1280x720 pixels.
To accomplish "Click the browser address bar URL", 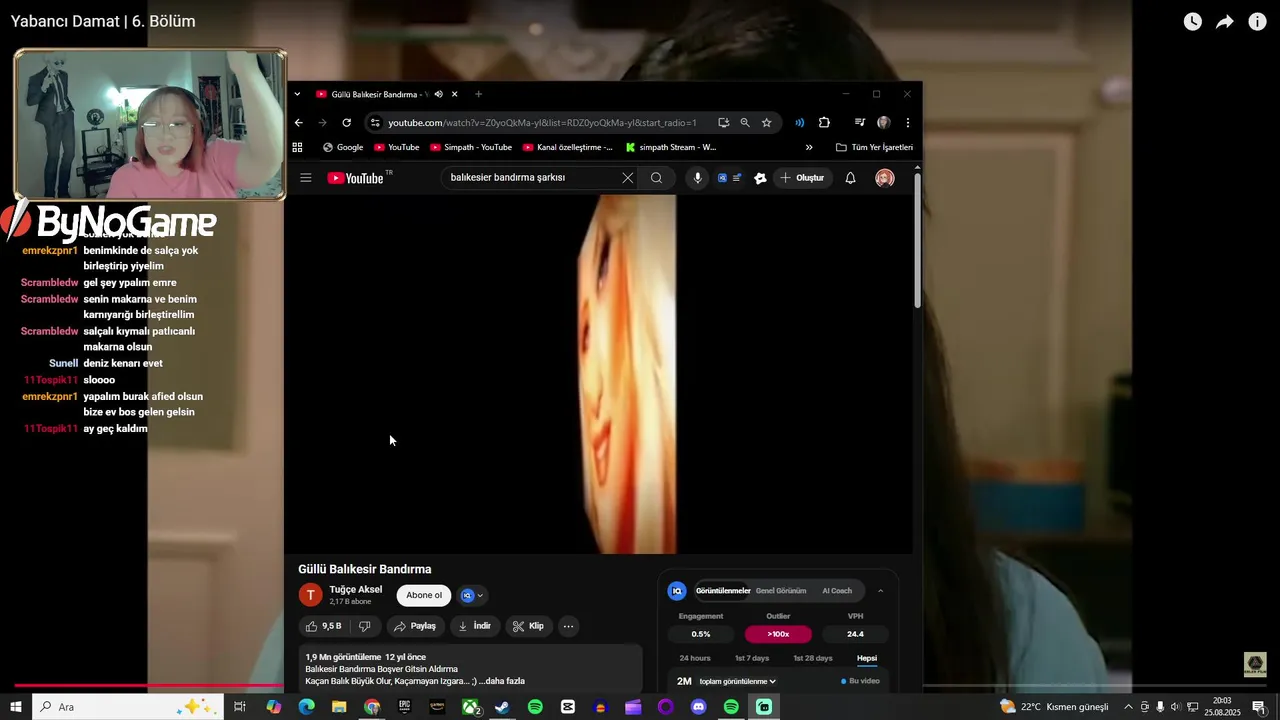I will tap(542, 122).
